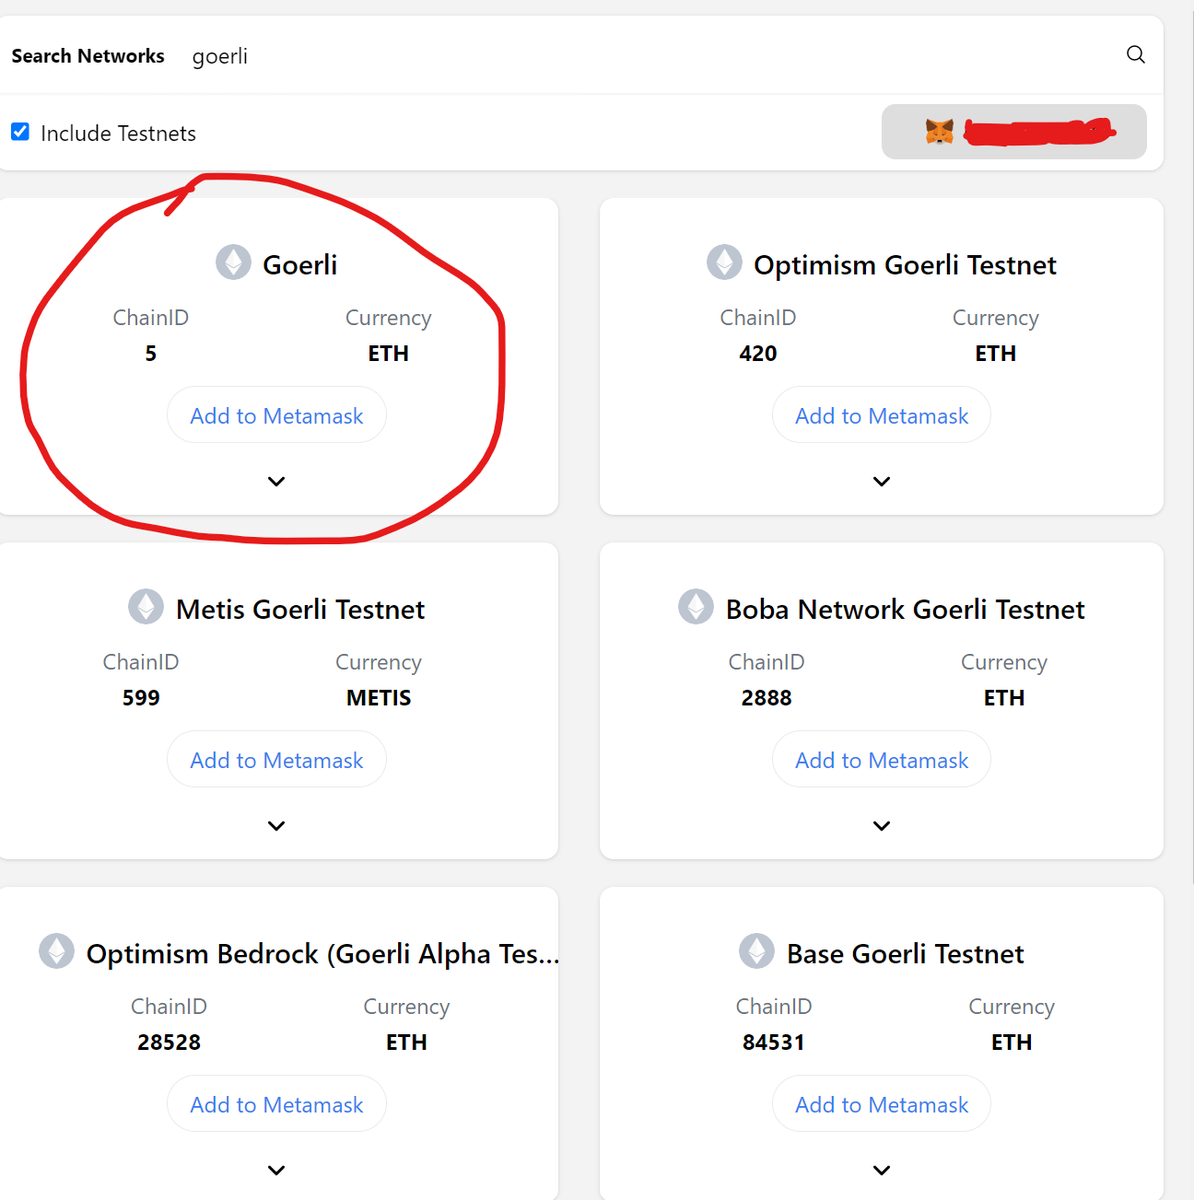
Task: Click the ETH currency on Base Goerli card
Action: [x=1011, y=1042]
